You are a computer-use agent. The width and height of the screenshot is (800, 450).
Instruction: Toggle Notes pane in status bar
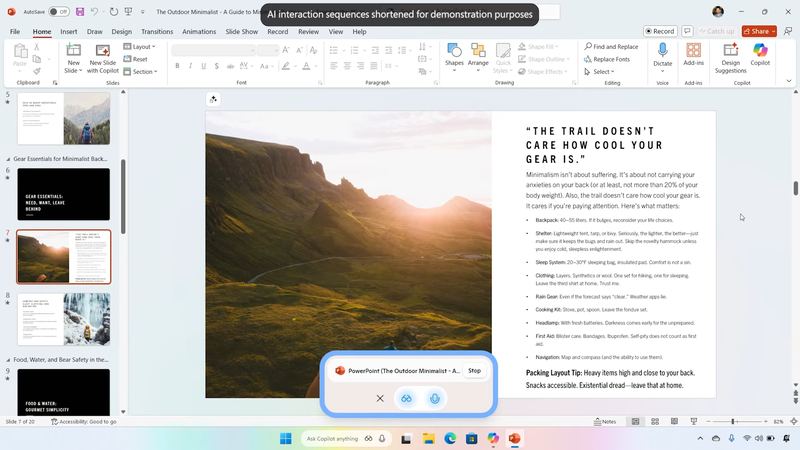605,421
